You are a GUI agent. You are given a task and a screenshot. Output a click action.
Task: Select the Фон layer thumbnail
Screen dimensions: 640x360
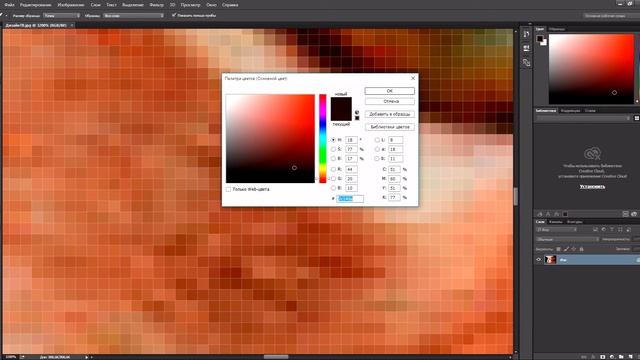pos(550,260)
